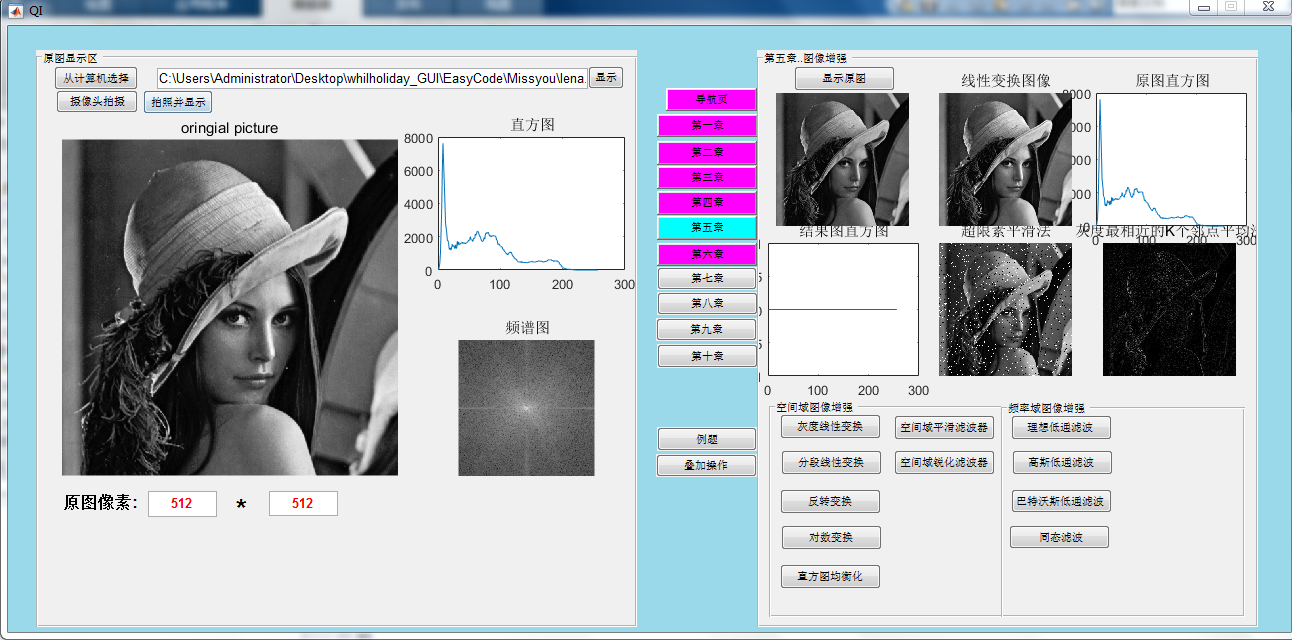
Task: Click the 原图像素 label
Action: pos(101,503)
